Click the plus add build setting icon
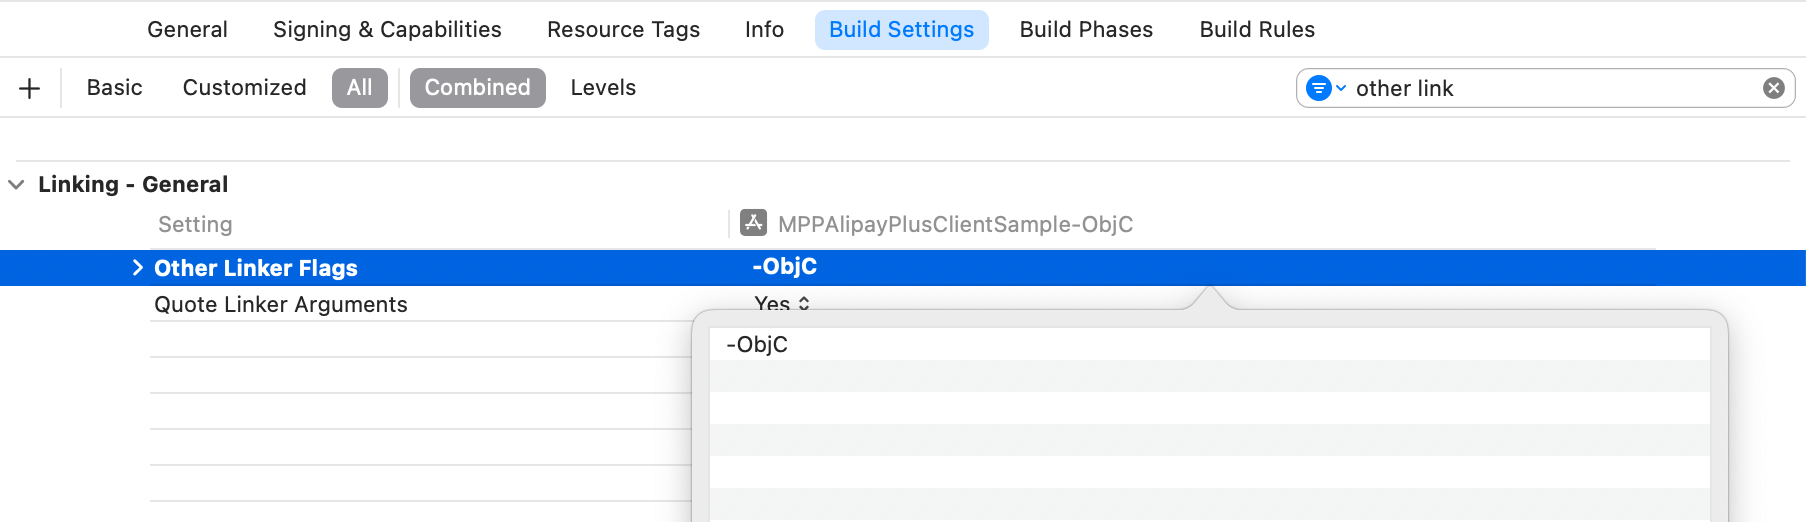The width and height of the screenshot is (1806, 522). coord(30,88)
